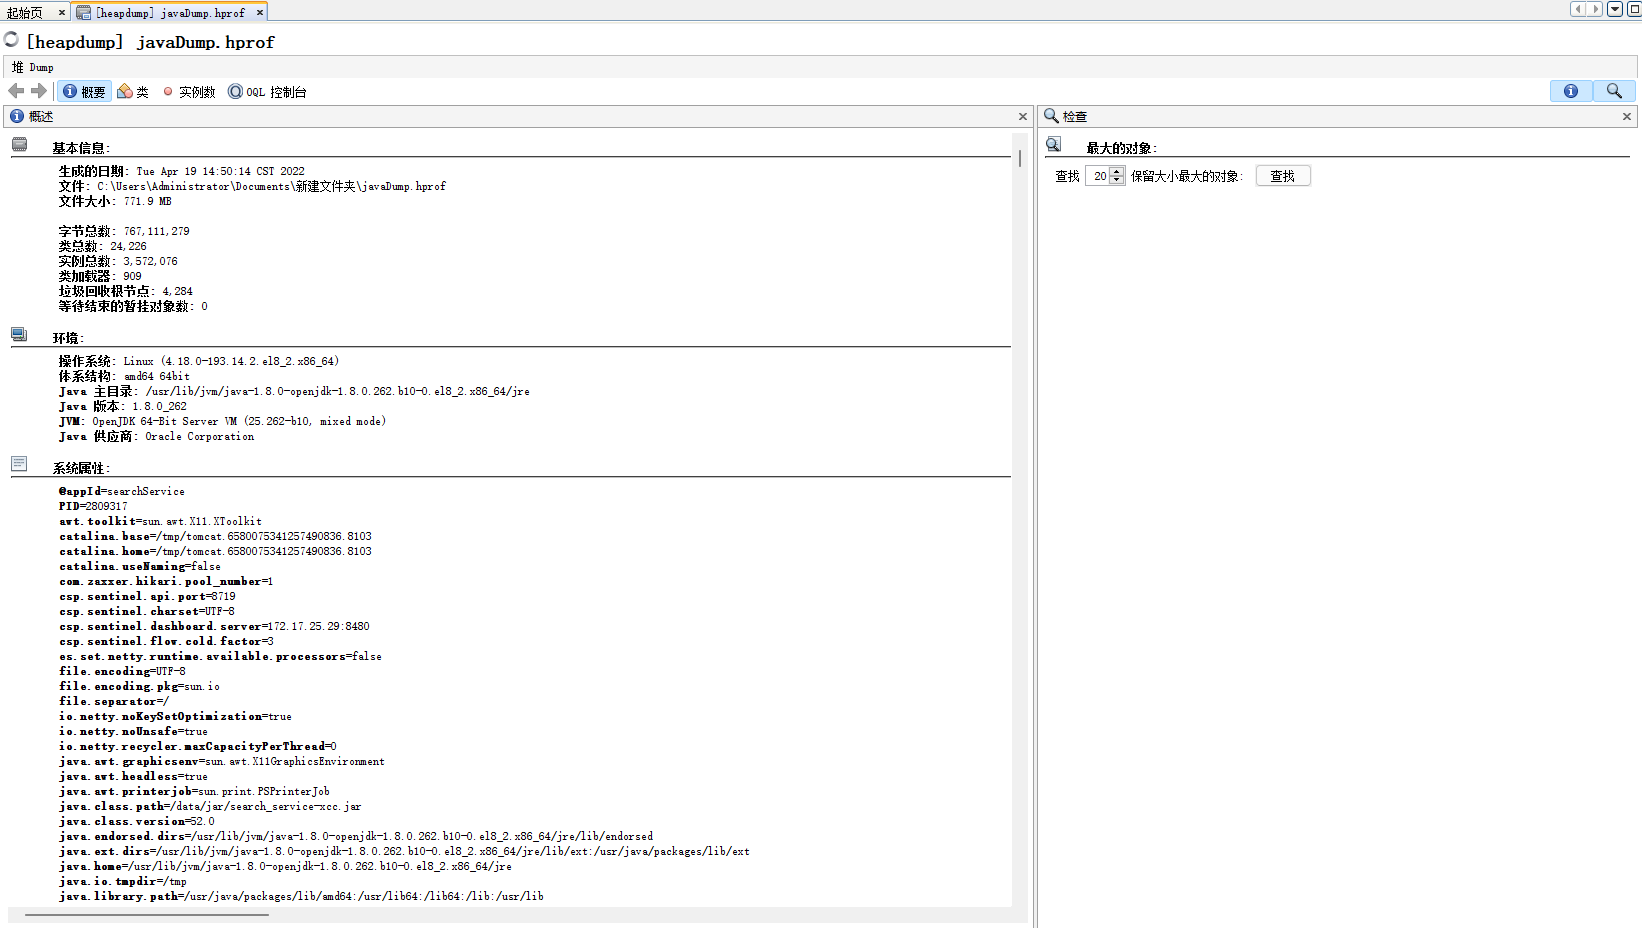
Task: Click the java.awt.headless=true property
Action: click(x=133, y=776)
